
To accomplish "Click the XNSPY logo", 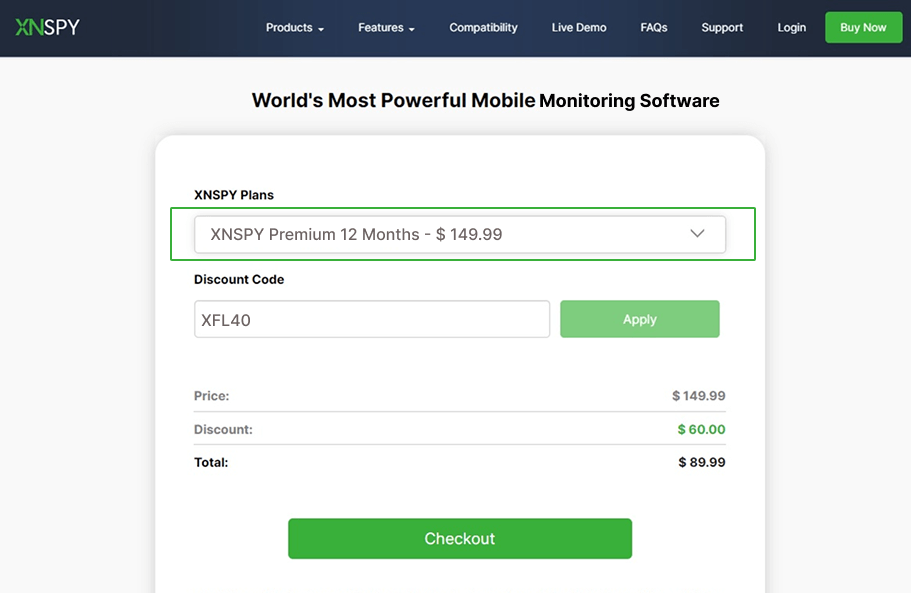I will pyautogui.click(x=47, y=27).
